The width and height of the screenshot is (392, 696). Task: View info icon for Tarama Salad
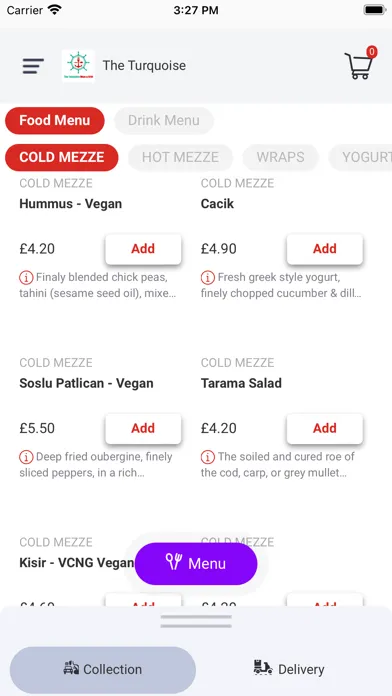(x=208, y=457)
